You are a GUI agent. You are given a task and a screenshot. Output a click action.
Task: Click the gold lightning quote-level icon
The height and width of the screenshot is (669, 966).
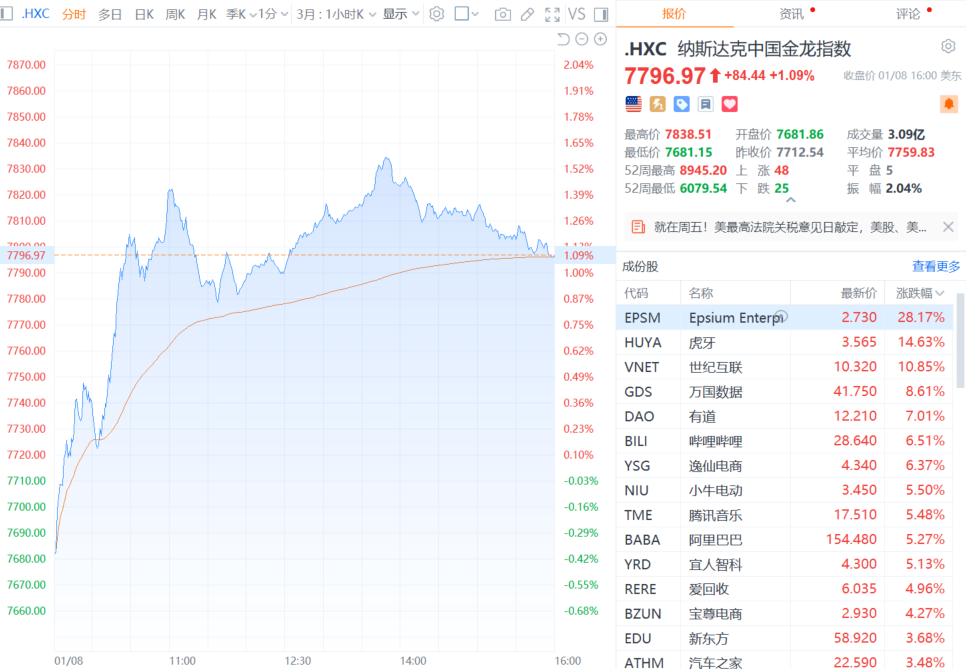[x=657, y=104]
